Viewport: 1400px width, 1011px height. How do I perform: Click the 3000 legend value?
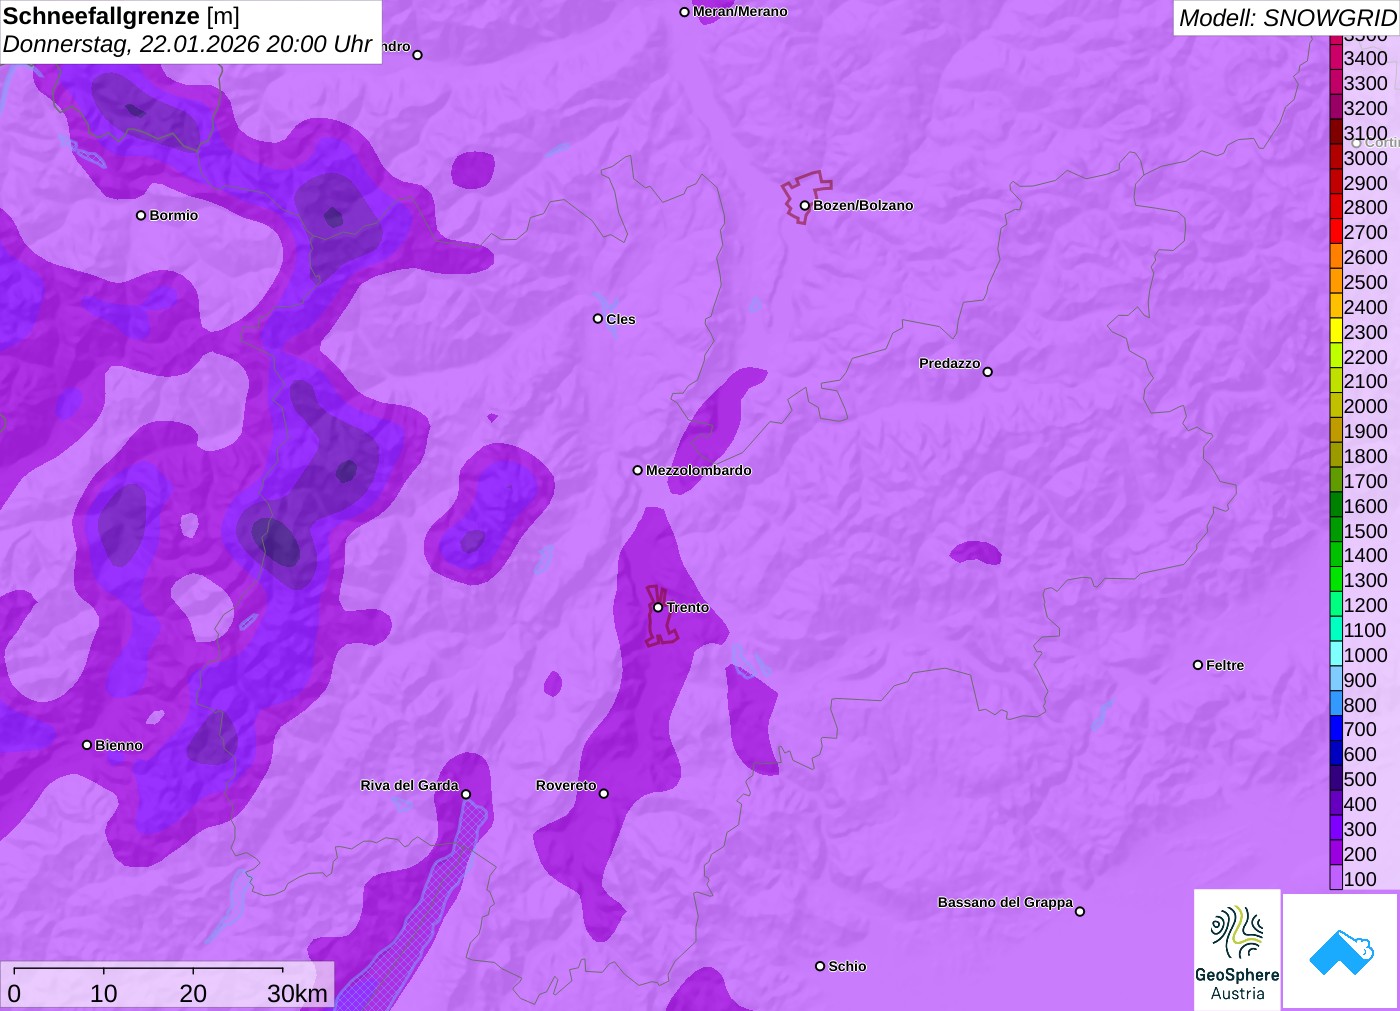(1365, 158)
